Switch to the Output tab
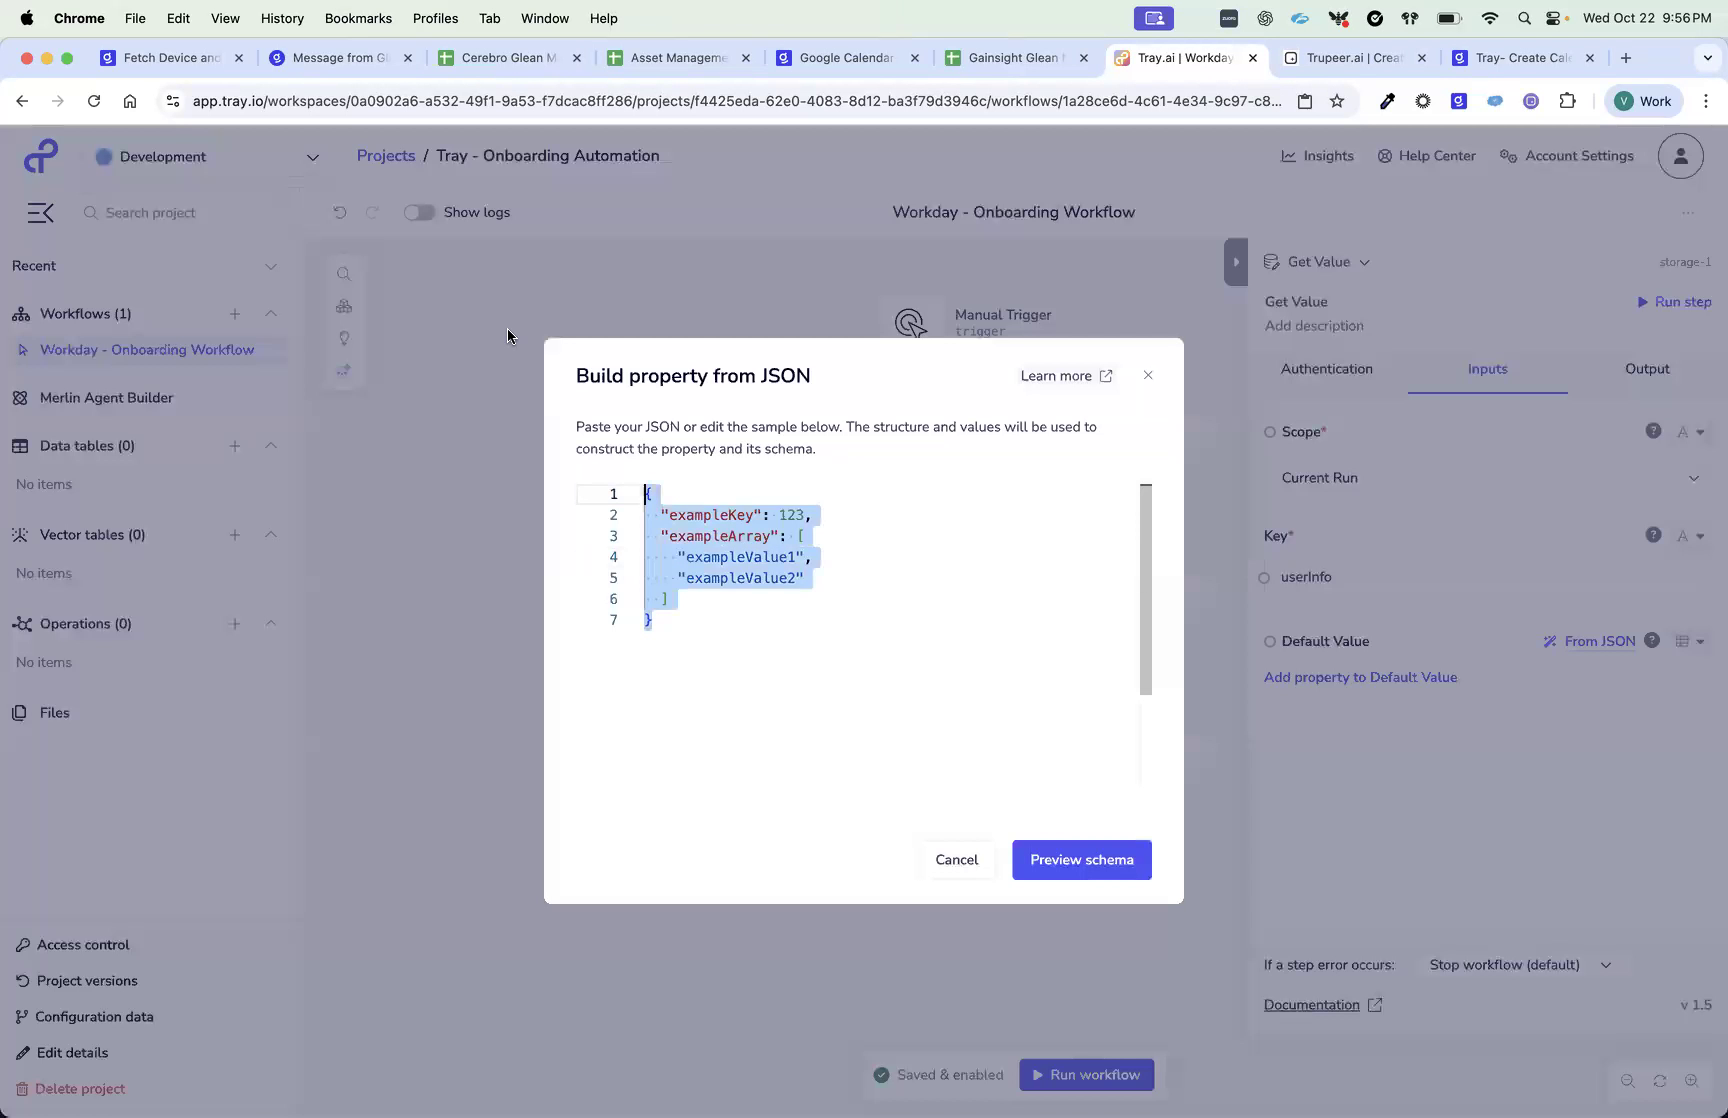 [x=1647, y=369]
